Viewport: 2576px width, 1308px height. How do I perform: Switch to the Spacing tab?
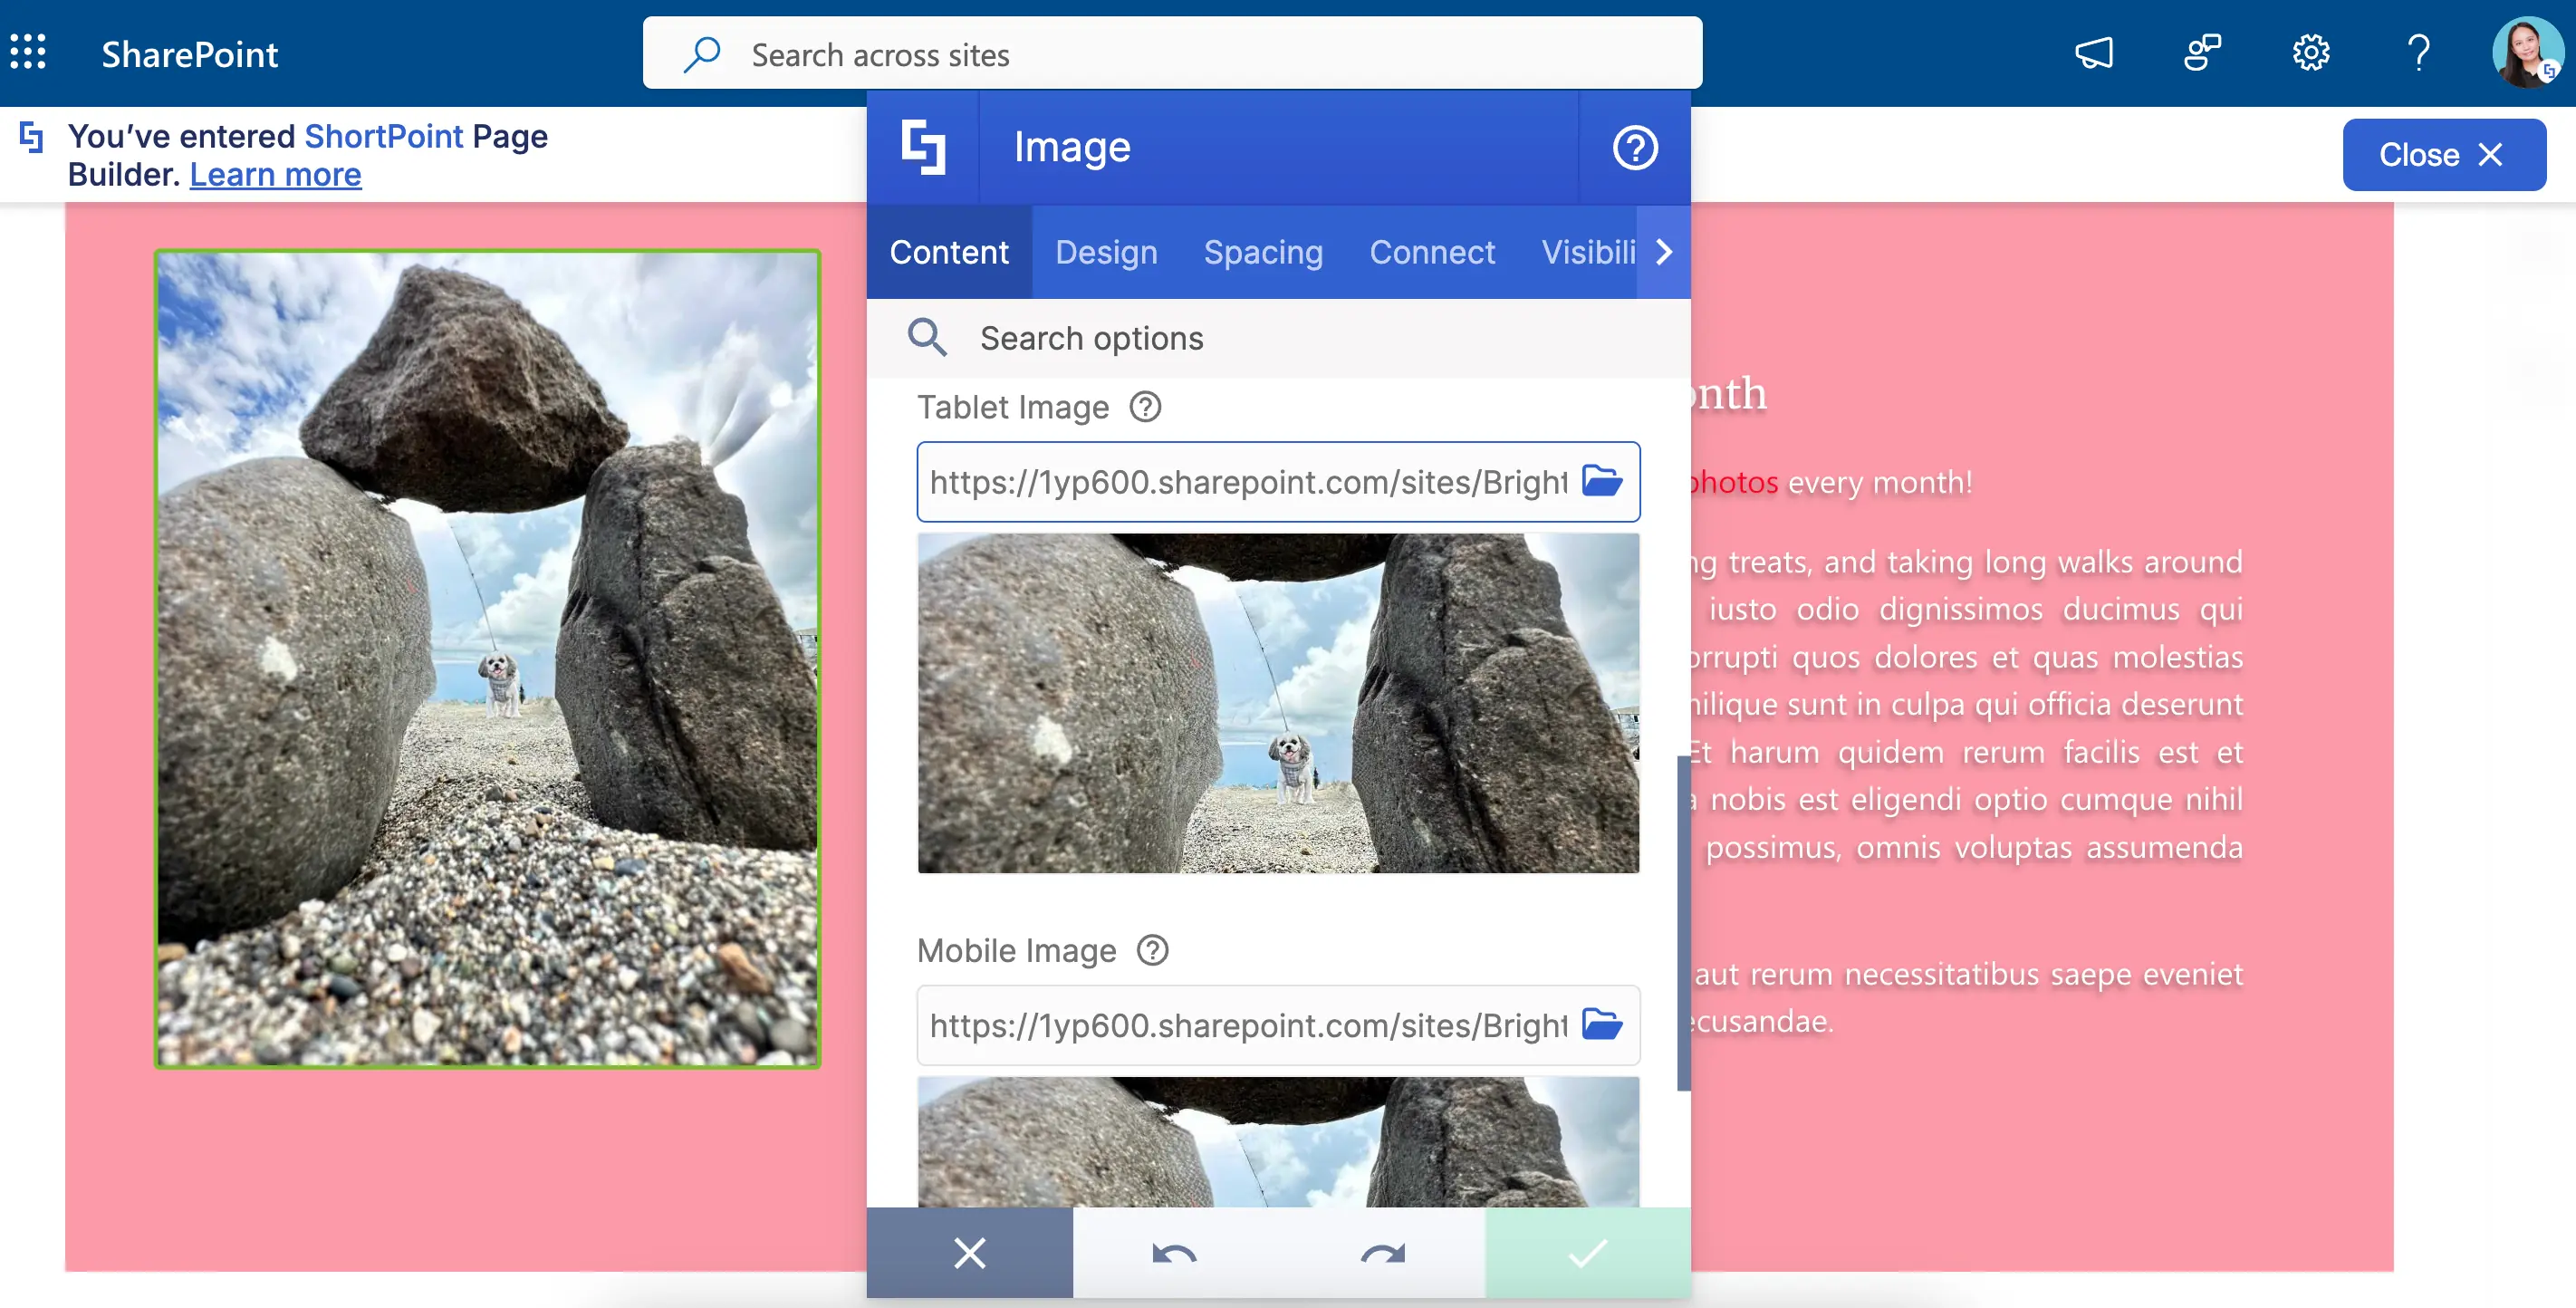coord(1263,252)
